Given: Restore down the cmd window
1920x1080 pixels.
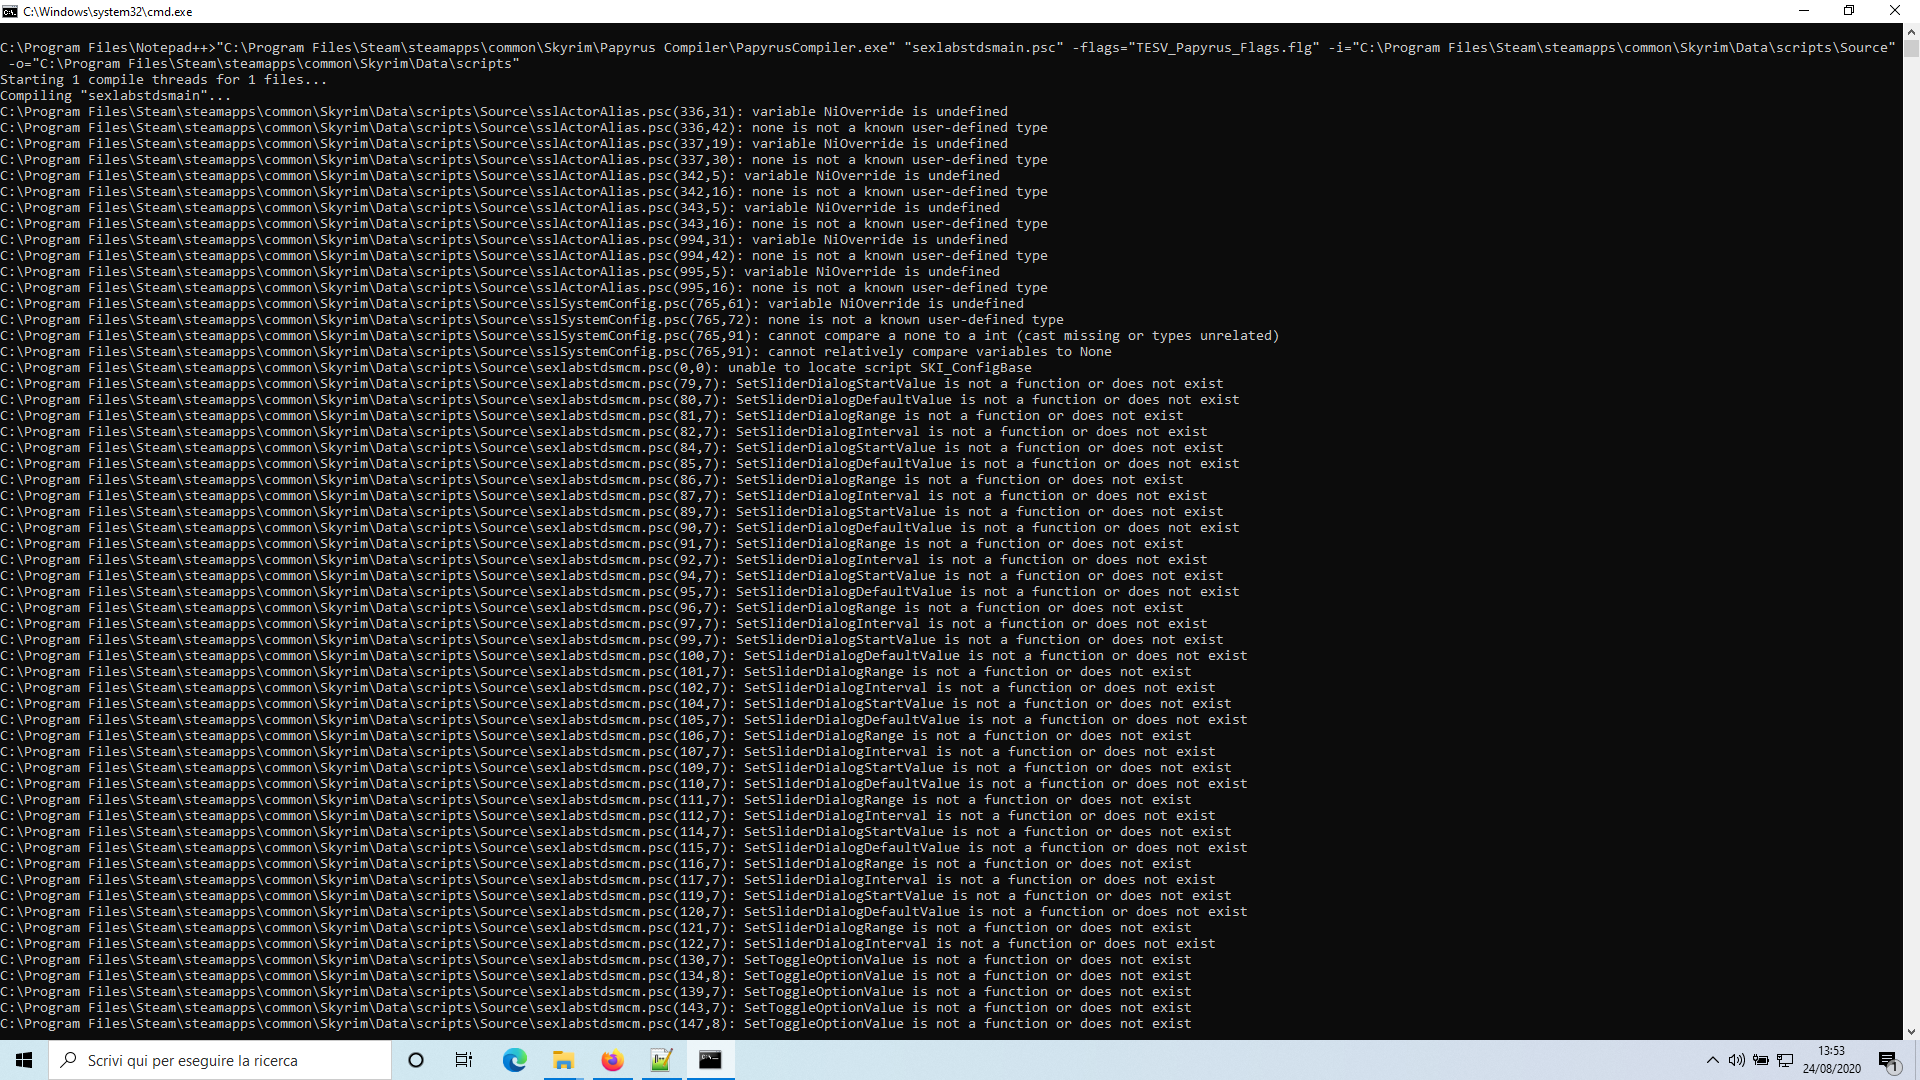Looking at the screenshot, I should click(x=1849, y=11).
